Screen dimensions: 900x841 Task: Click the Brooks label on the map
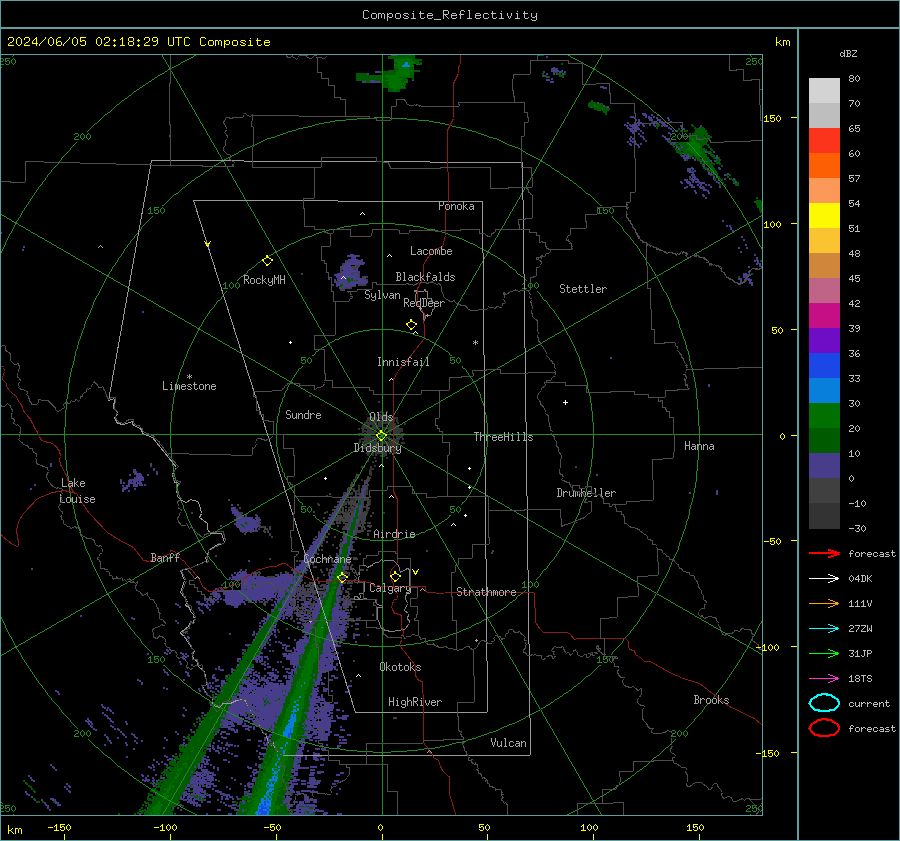coord(711,700)
